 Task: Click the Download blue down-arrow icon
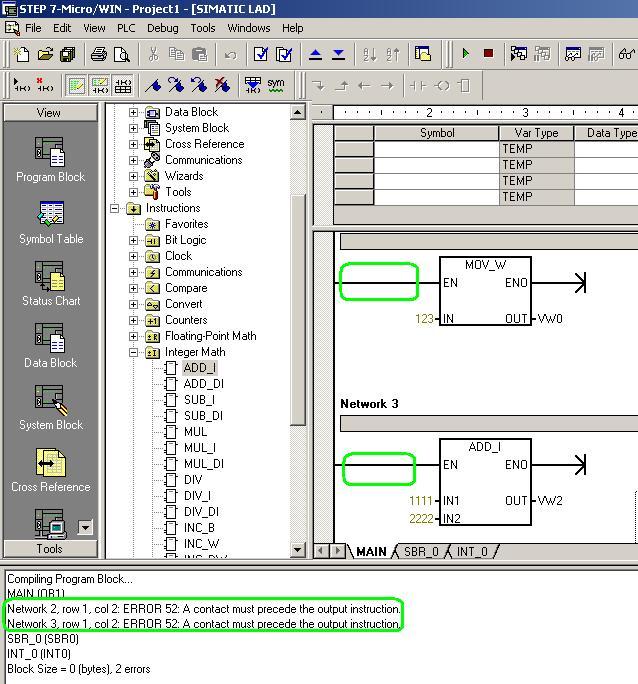pos(338,54)
